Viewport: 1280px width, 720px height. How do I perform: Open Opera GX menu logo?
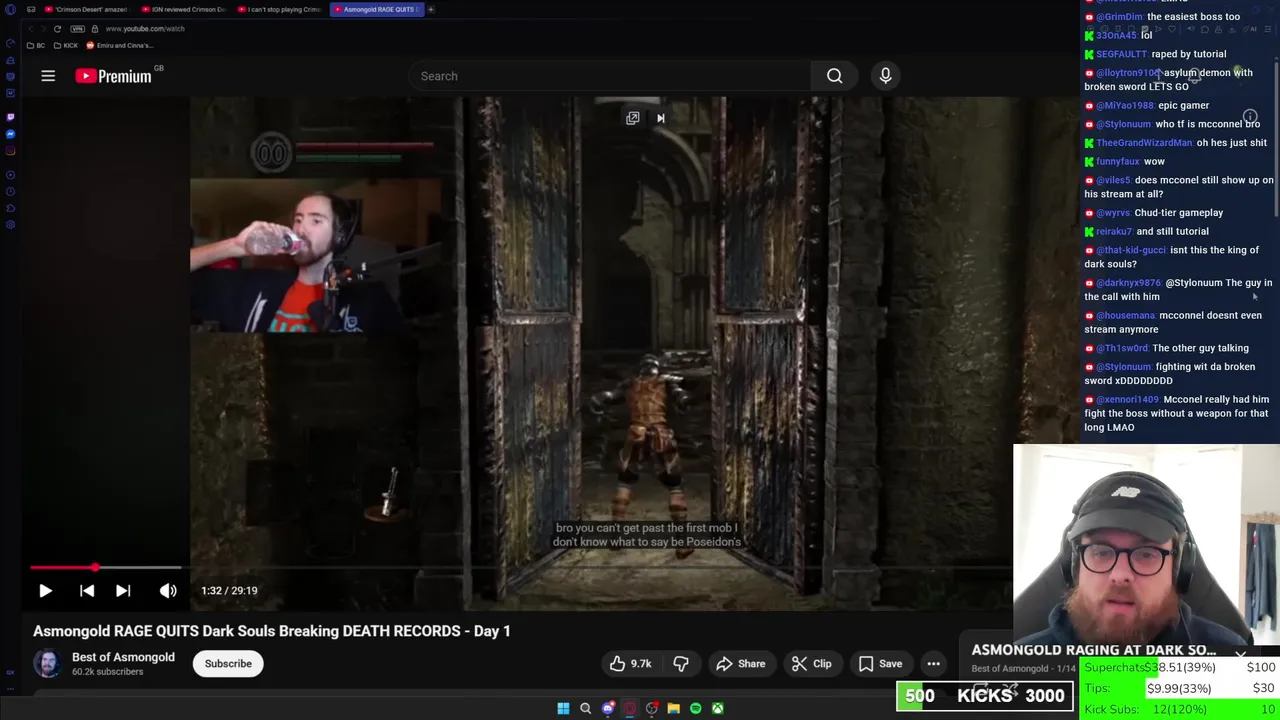click(x=10, y=9)
